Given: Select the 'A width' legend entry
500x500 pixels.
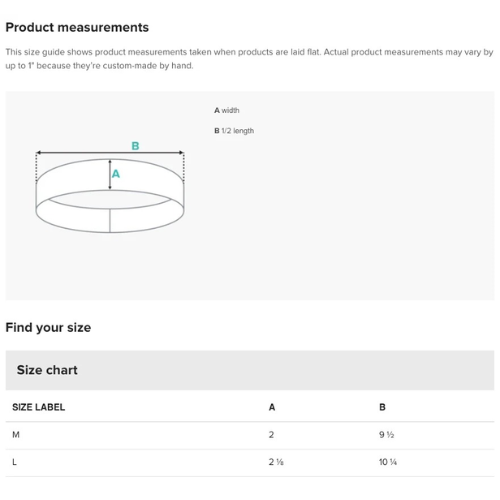Looking at the screenshot, I should click(x=227, y=110).
